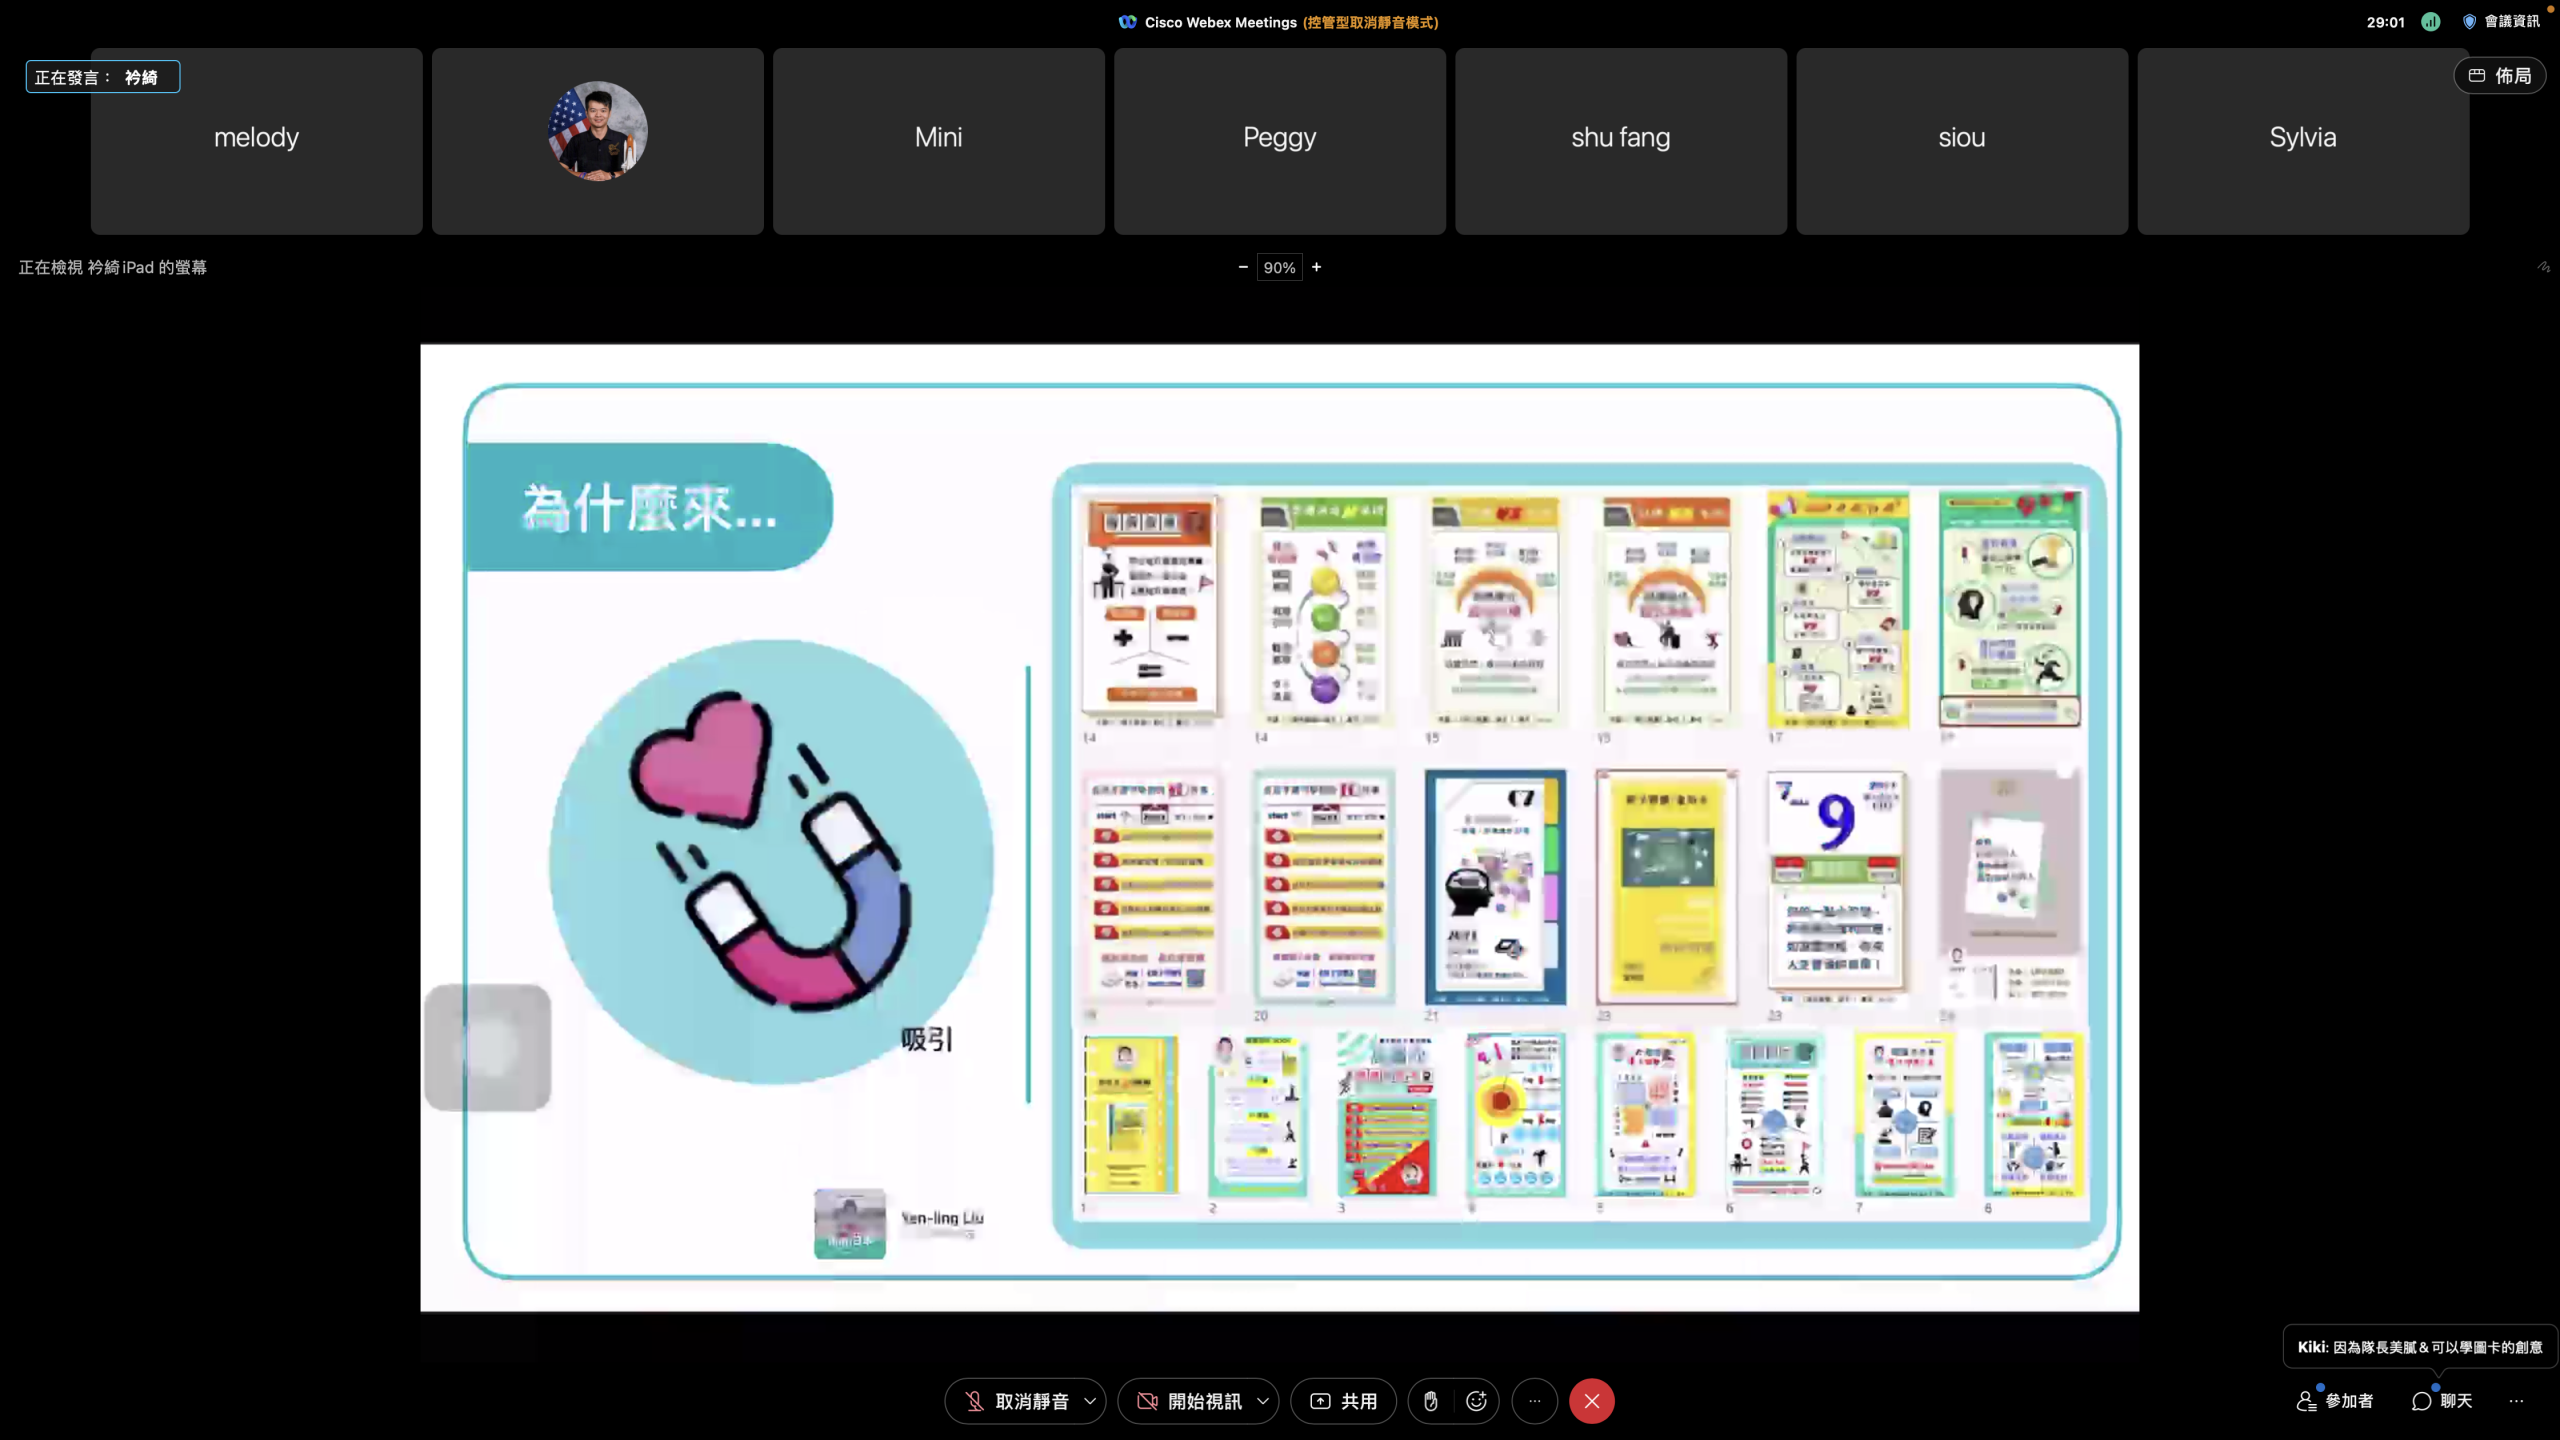Click the red leave meeting button
2560x1440 pixels.
[x=1591, y=1401]
